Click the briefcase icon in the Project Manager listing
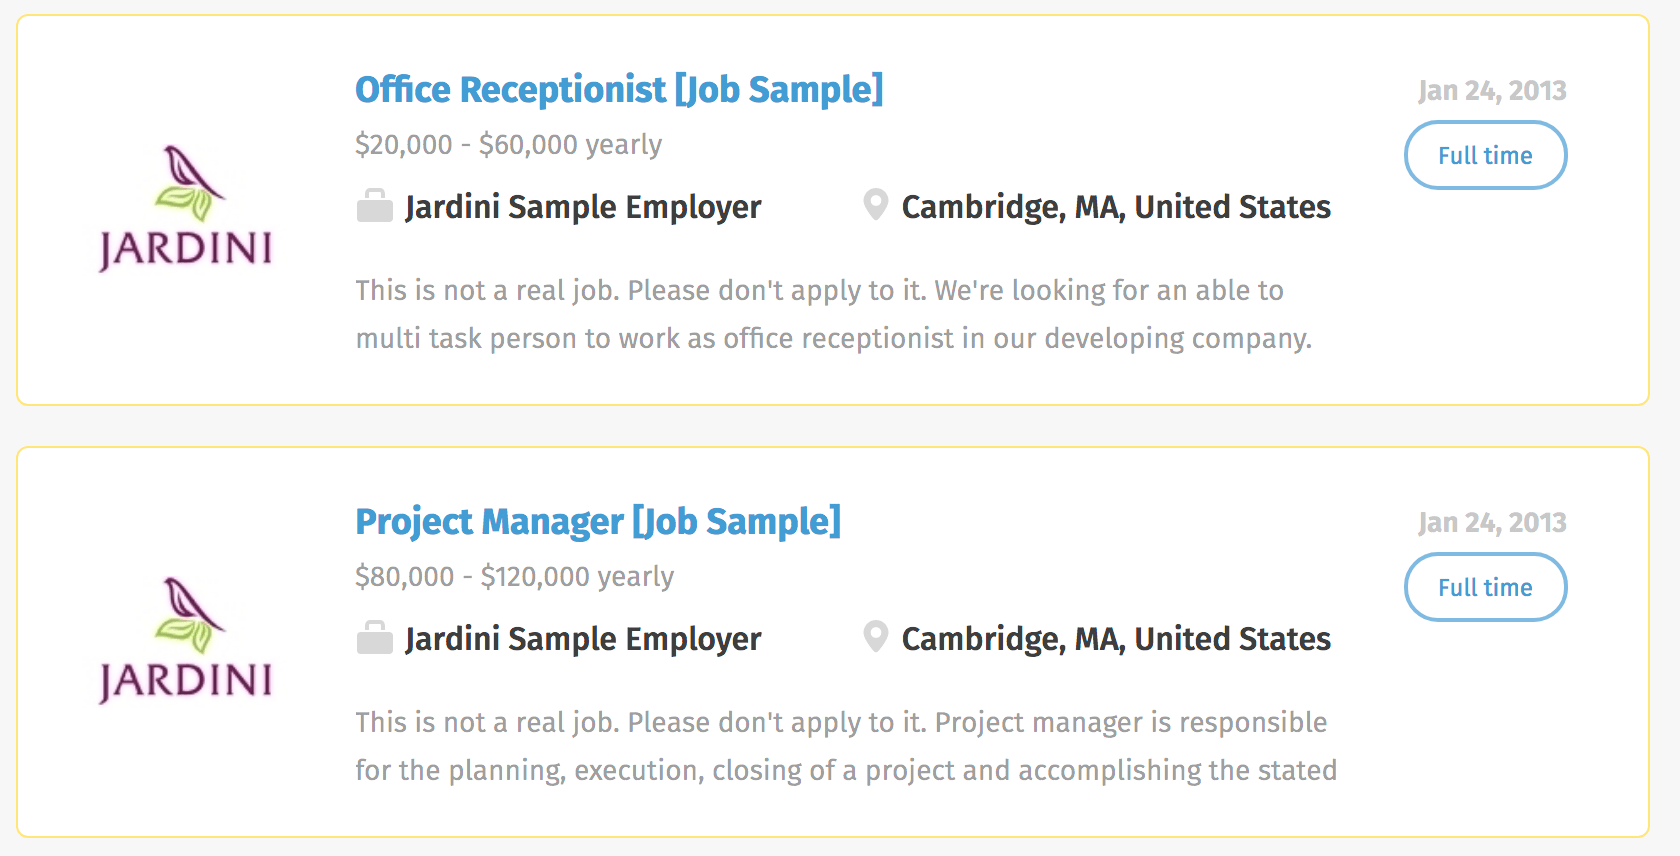 374,638
